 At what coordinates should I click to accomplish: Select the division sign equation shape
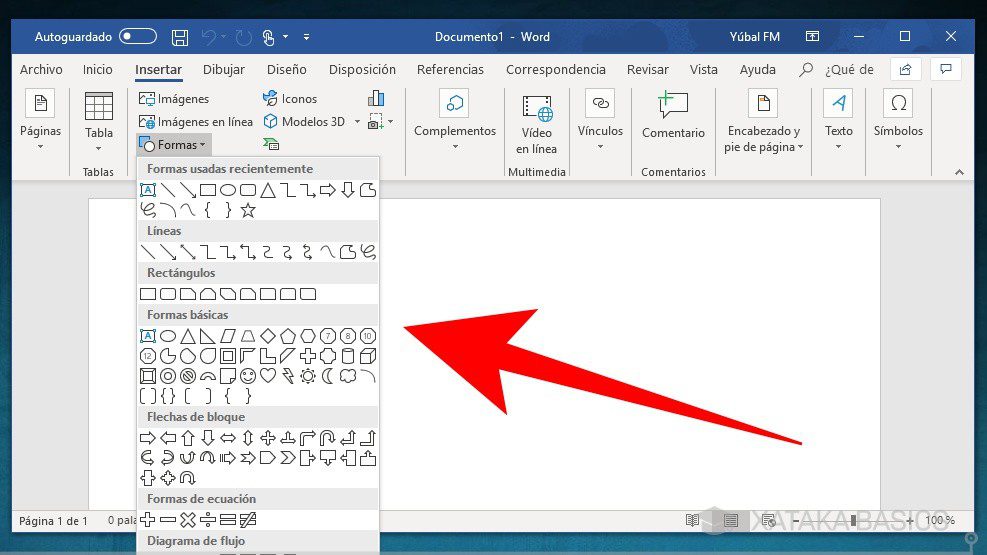(x=208, y=520)
